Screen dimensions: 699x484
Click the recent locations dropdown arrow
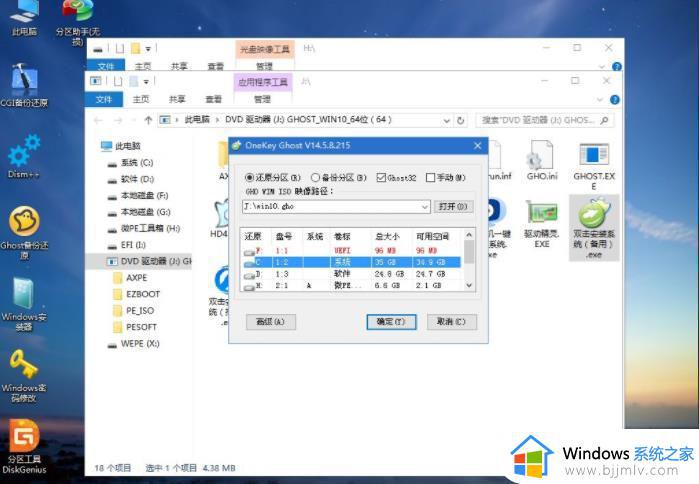(133, 120)
